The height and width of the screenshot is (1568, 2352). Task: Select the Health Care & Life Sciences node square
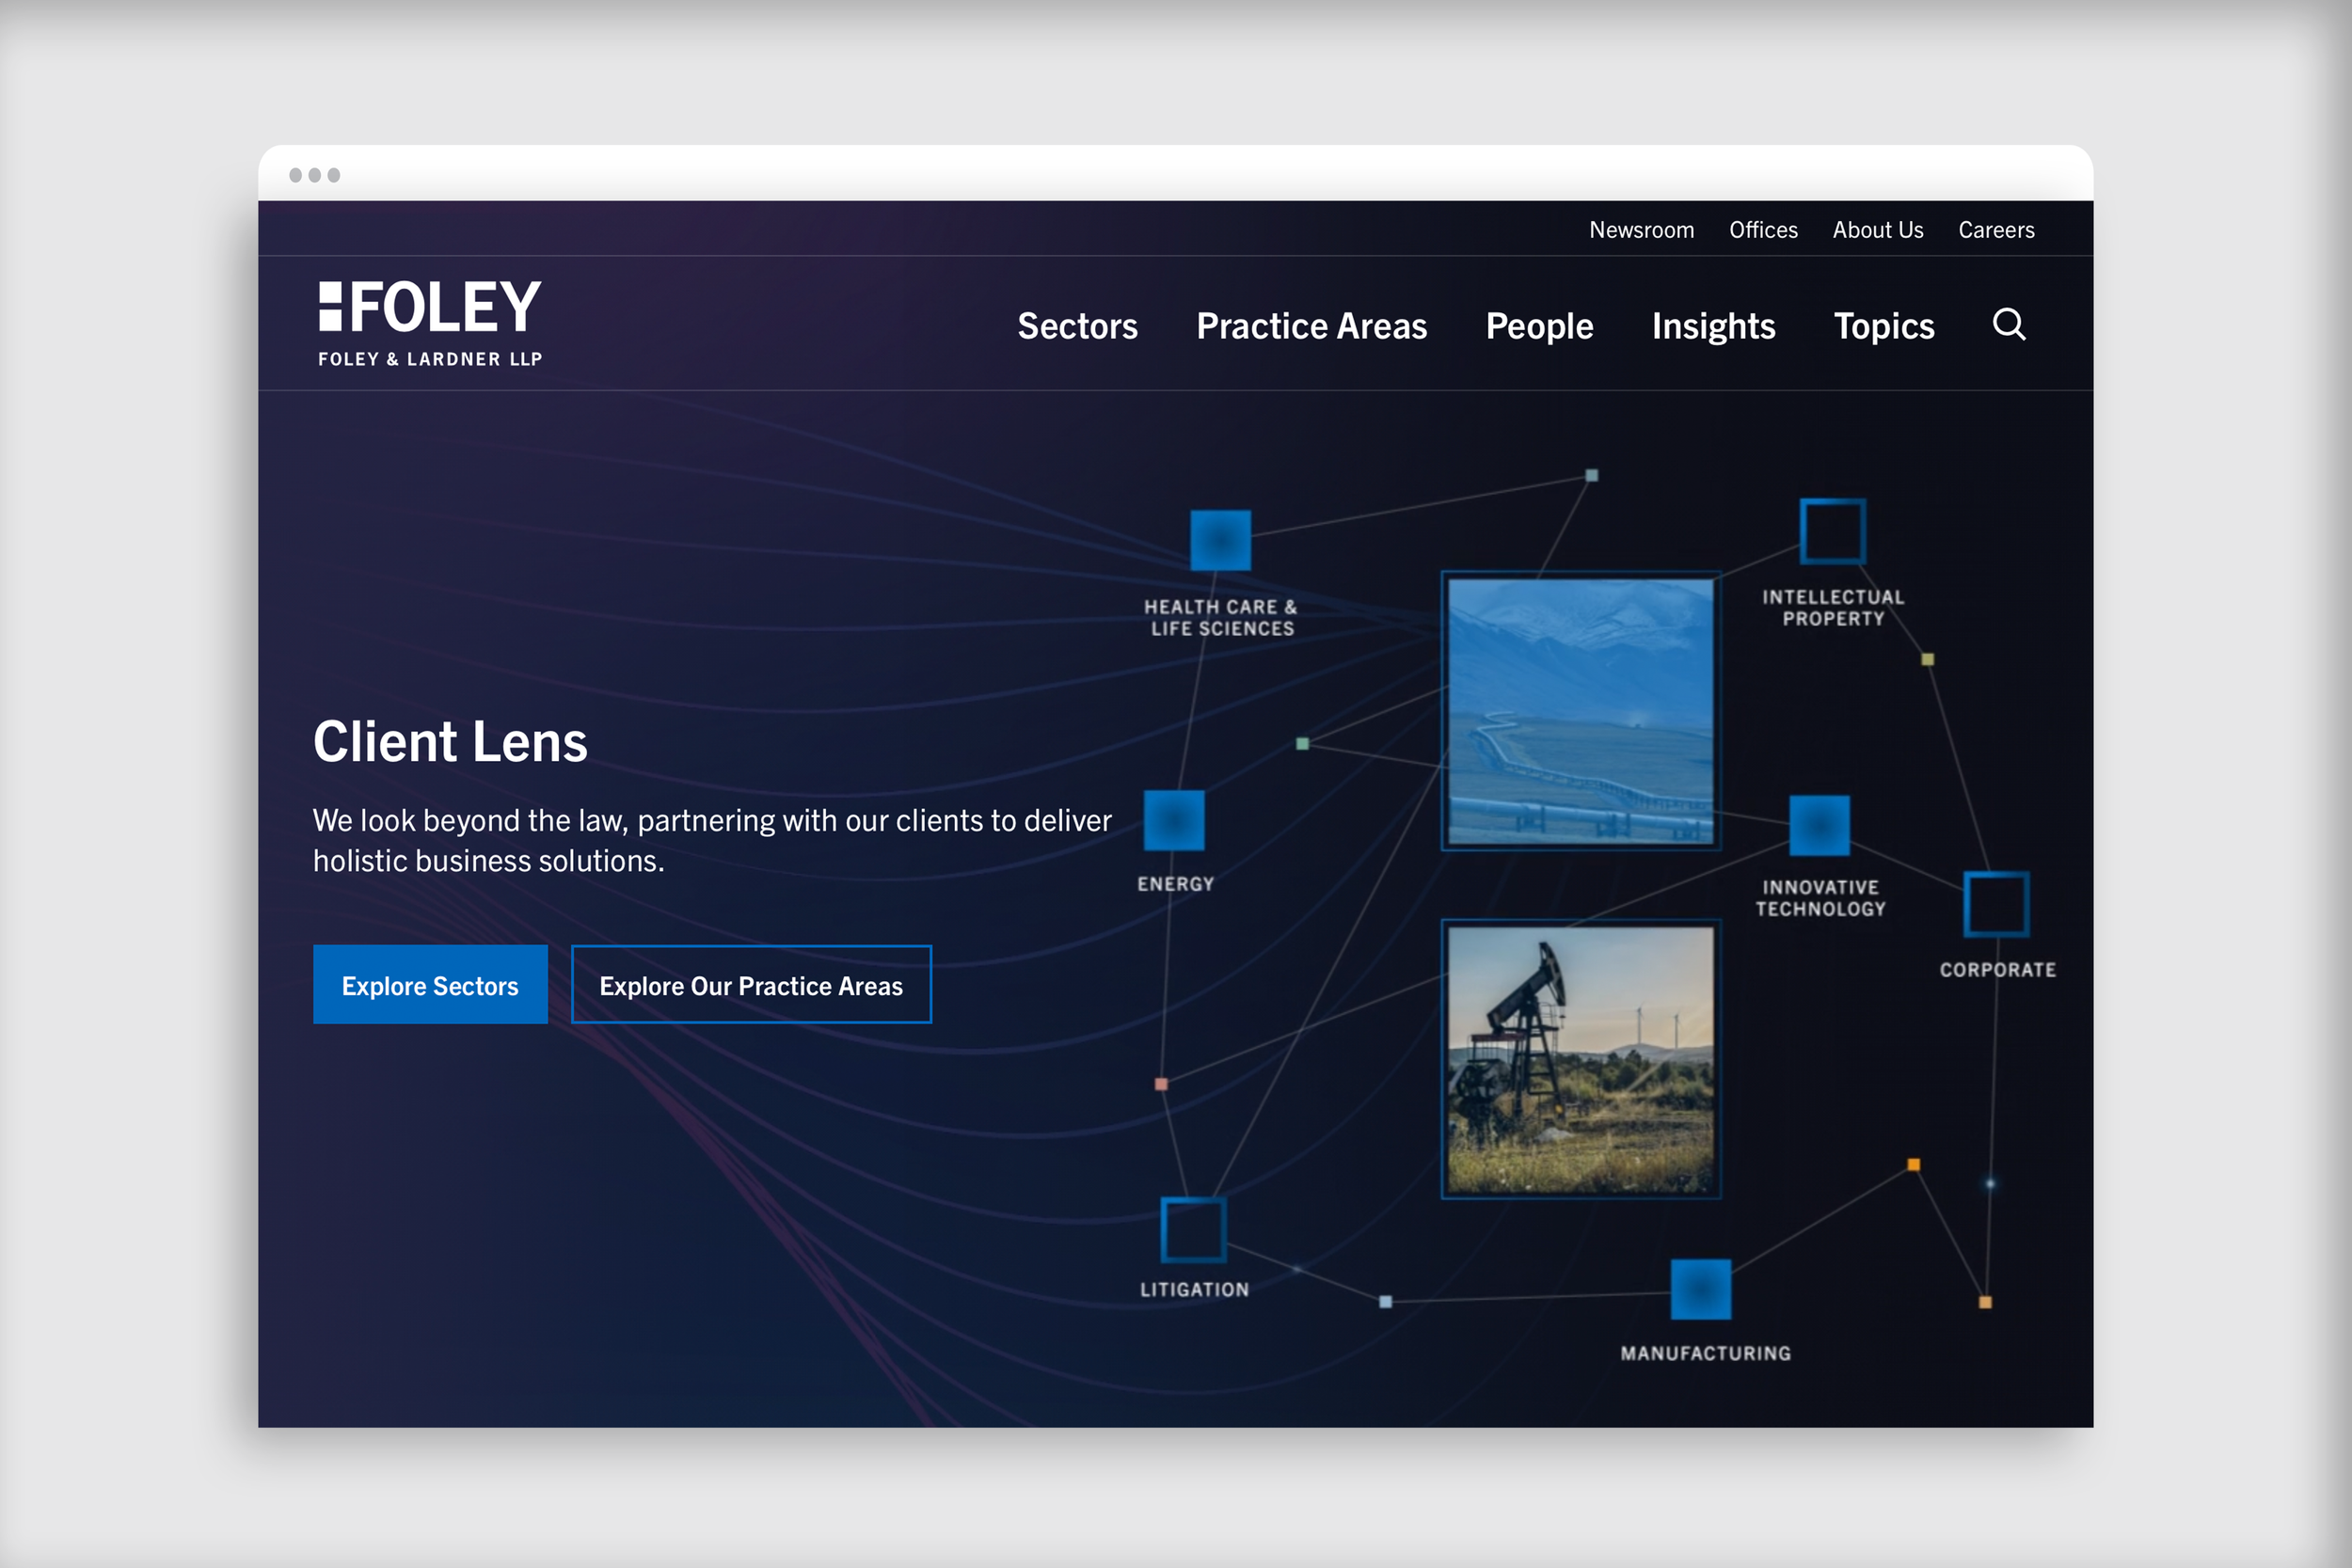click(1220, 540)
